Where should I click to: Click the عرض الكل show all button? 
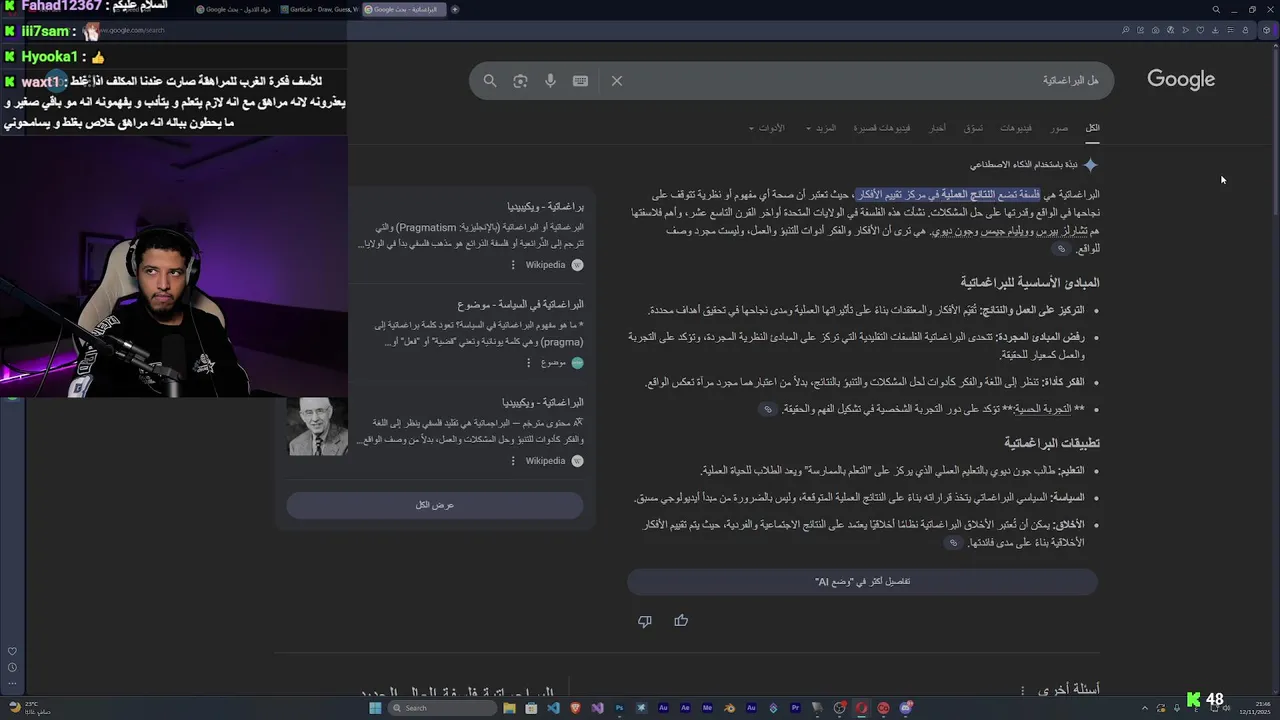click(435, 505)
